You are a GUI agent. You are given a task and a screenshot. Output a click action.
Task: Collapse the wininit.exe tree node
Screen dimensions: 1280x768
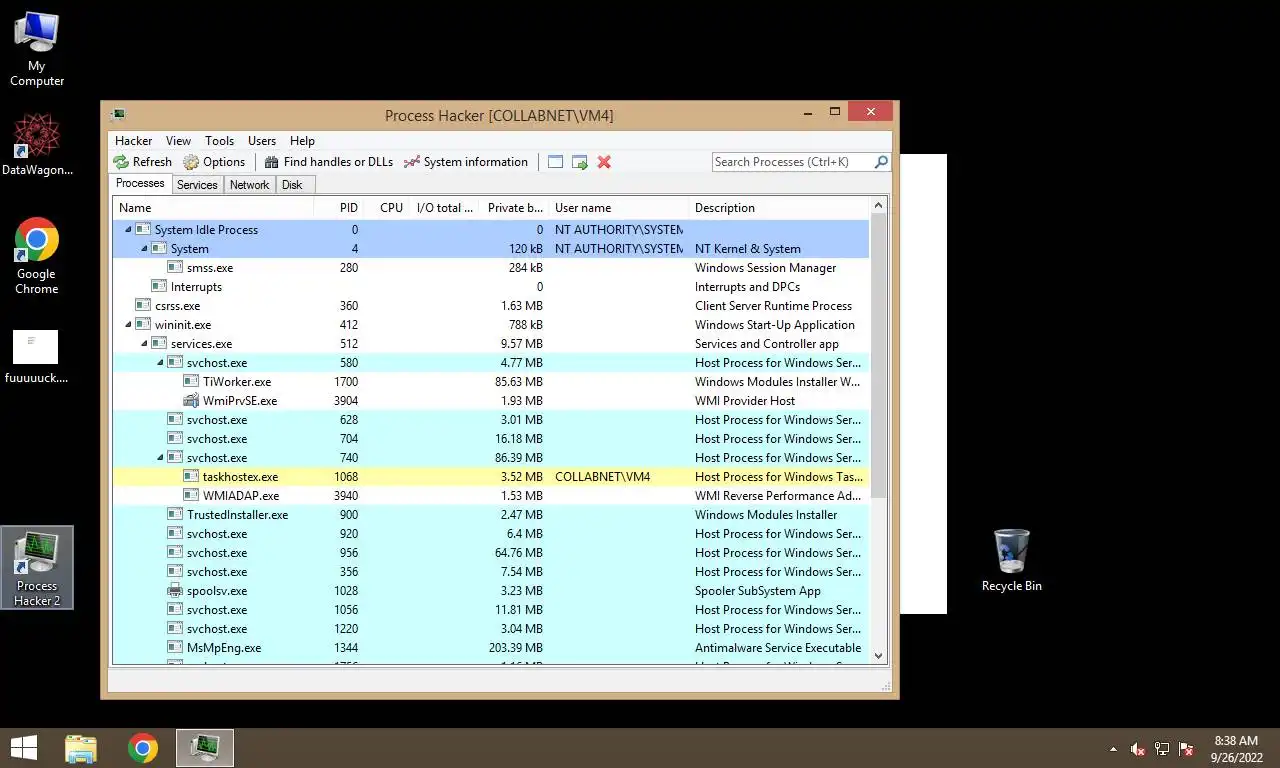point(128,325)
